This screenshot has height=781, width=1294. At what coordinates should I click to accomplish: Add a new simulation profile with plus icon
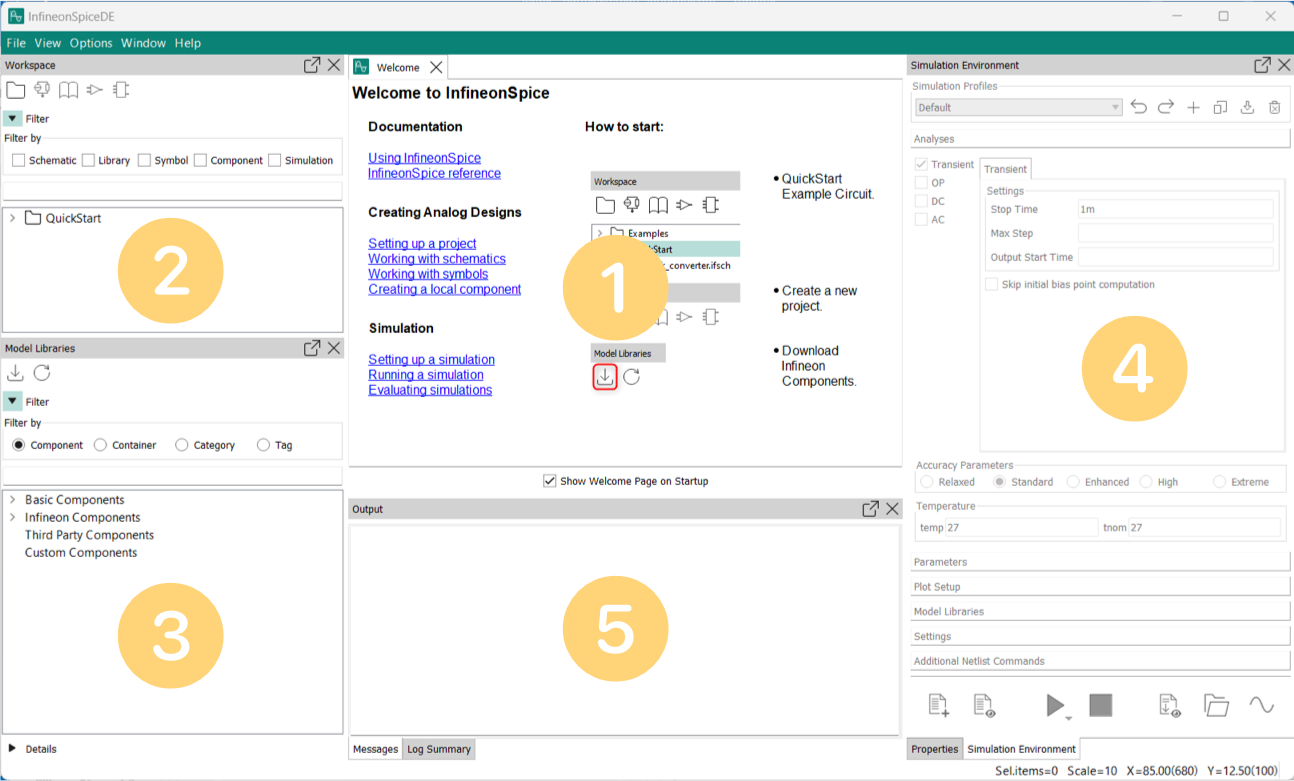click(1193, 108)
